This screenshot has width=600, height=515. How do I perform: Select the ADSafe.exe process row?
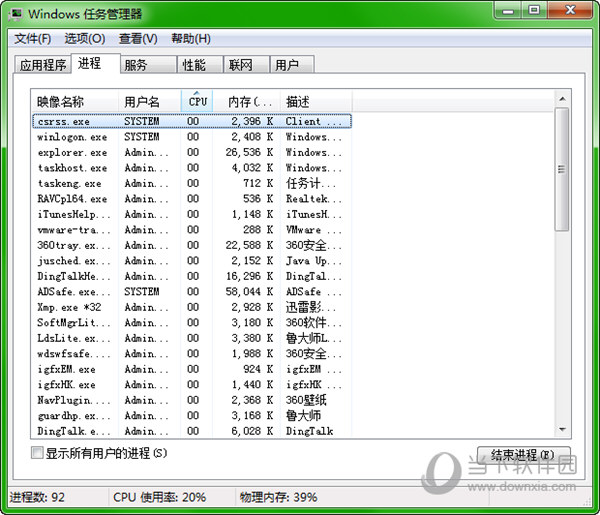tap(72, 291)
